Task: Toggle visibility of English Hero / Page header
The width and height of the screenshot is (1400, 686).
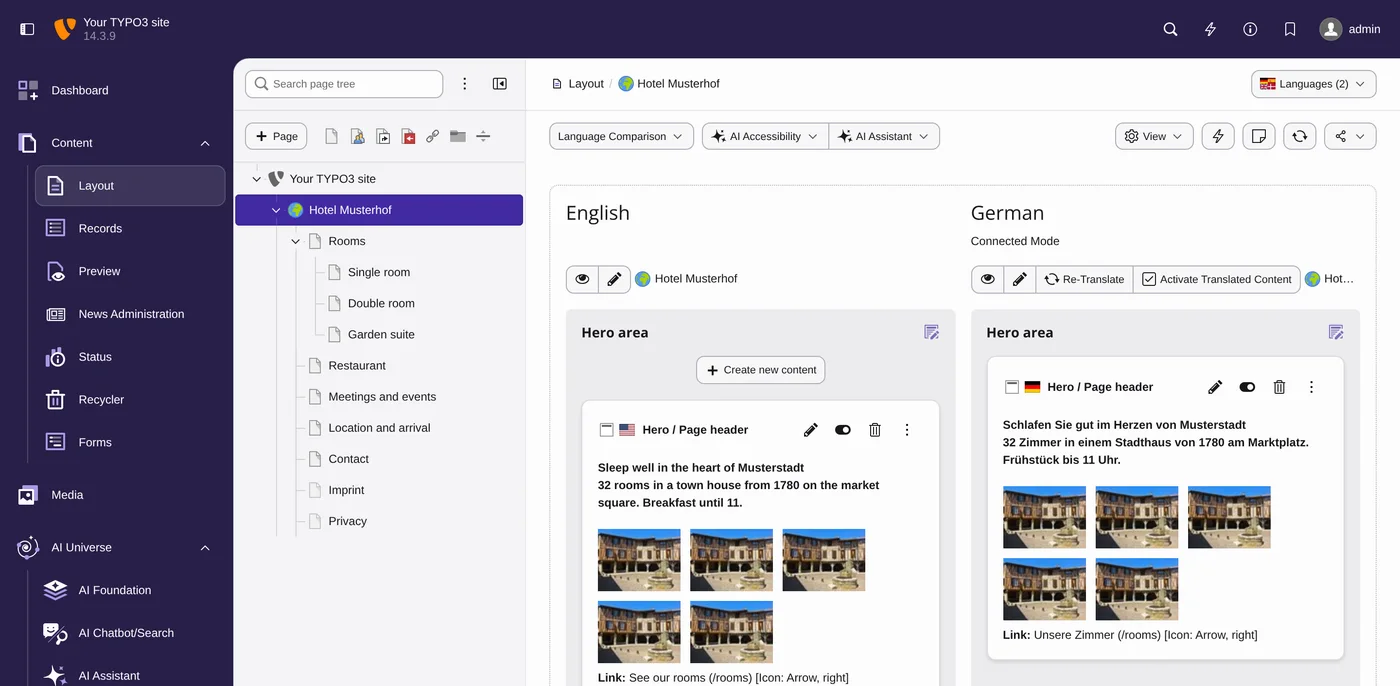Action: pos(843,430)
